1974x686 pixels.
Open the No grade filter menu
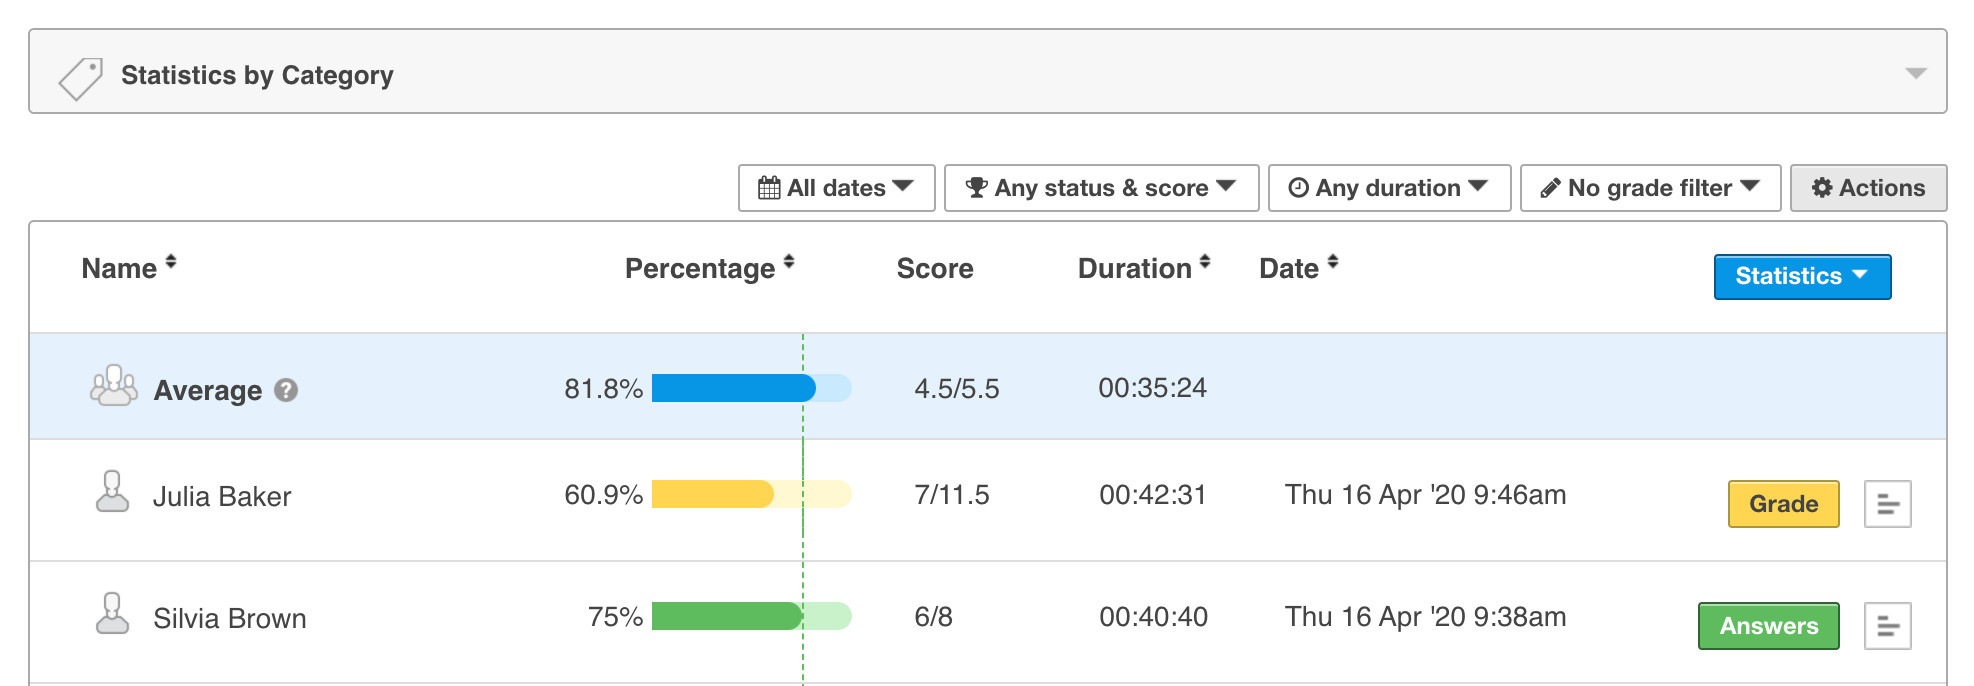pyautogui.click(x=1650, y=188)
